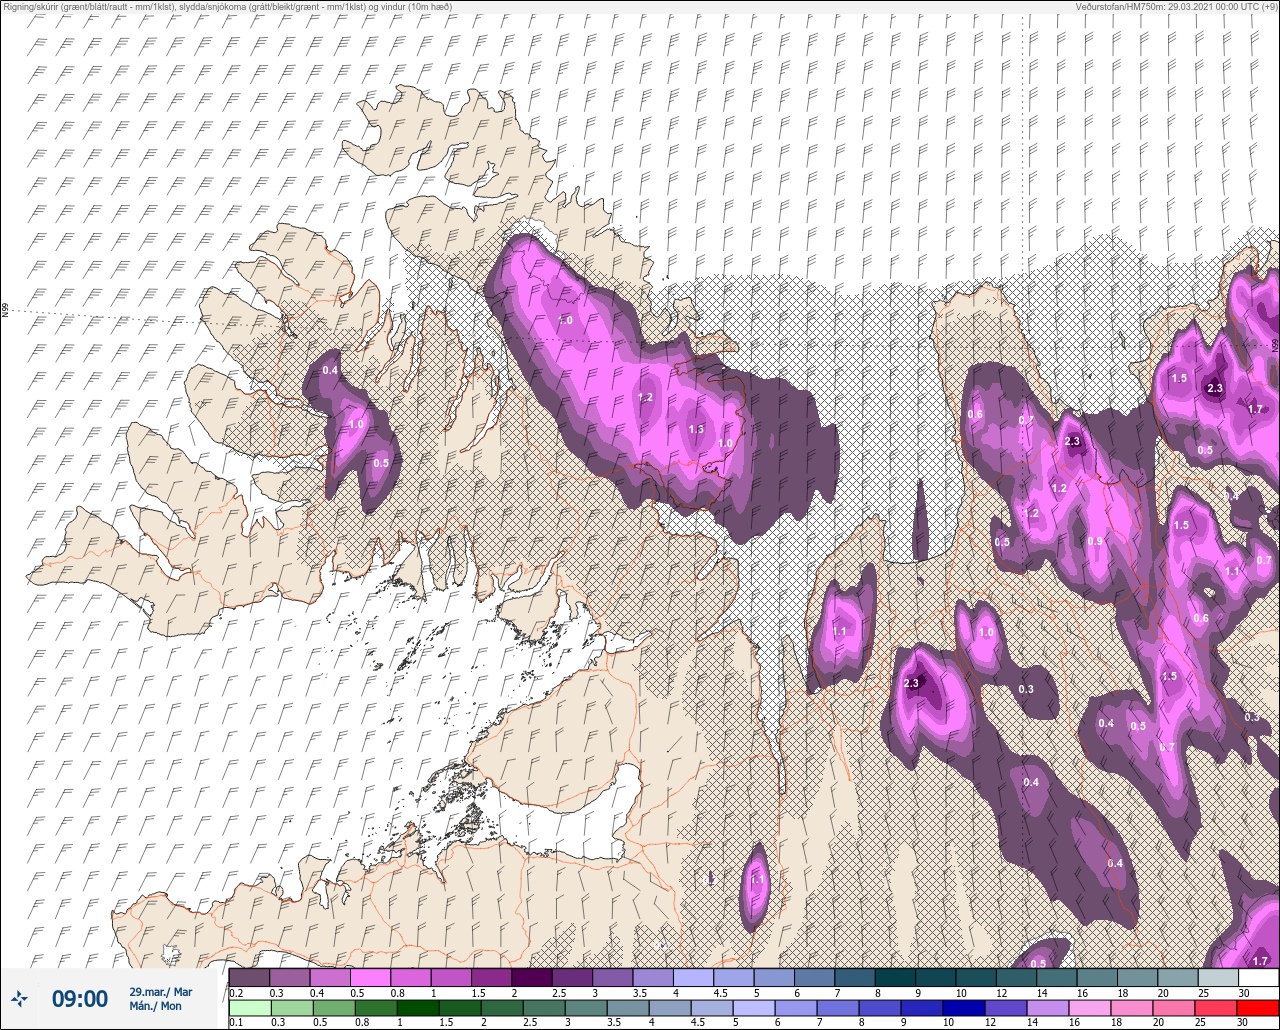Screen dimensions: 1280x1030
Task: Select the snow legend swatch starting at 0.2
Action: [249, 977]
